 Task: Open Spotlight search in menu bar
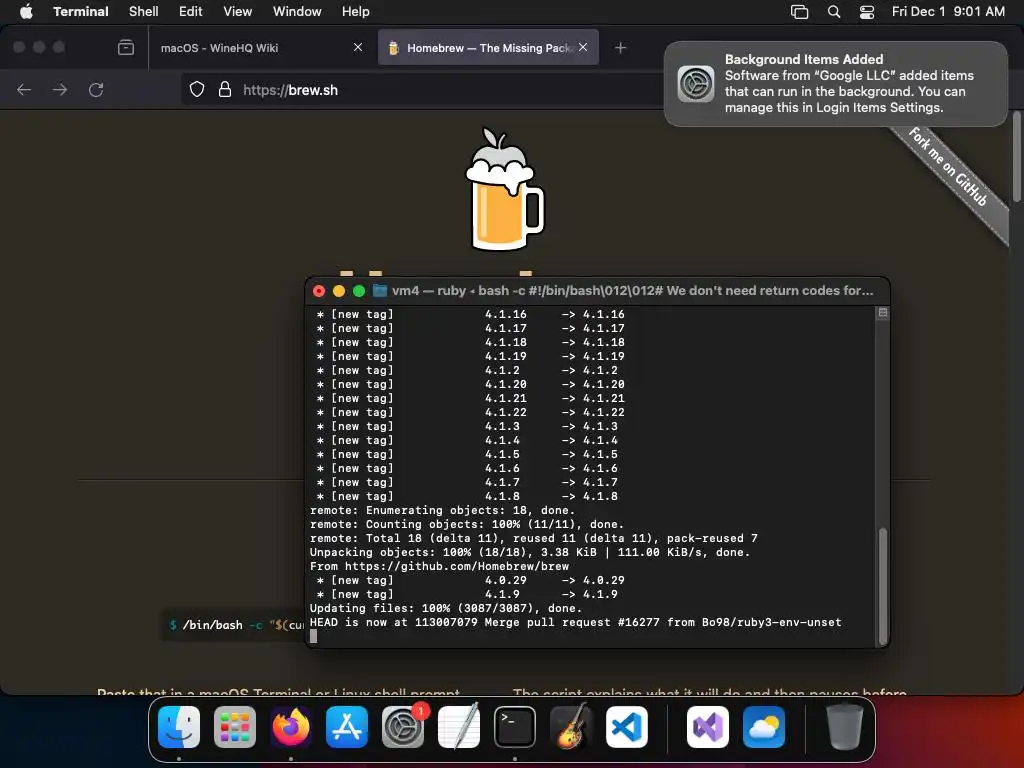pyautogui.click(x=833, y=12)
